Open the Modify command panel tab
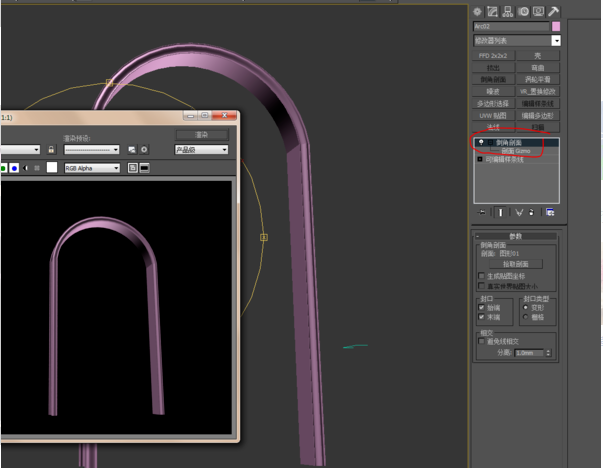Image resolution: width=603 pixels, height=468 pixels. [x=493, y=12]
